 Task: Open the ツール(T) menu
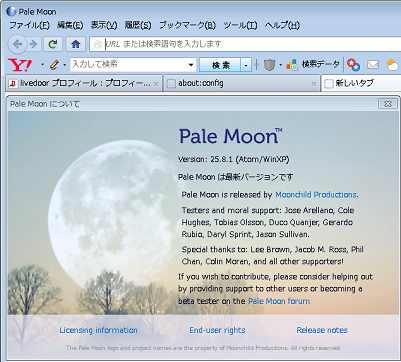point(240,25)
